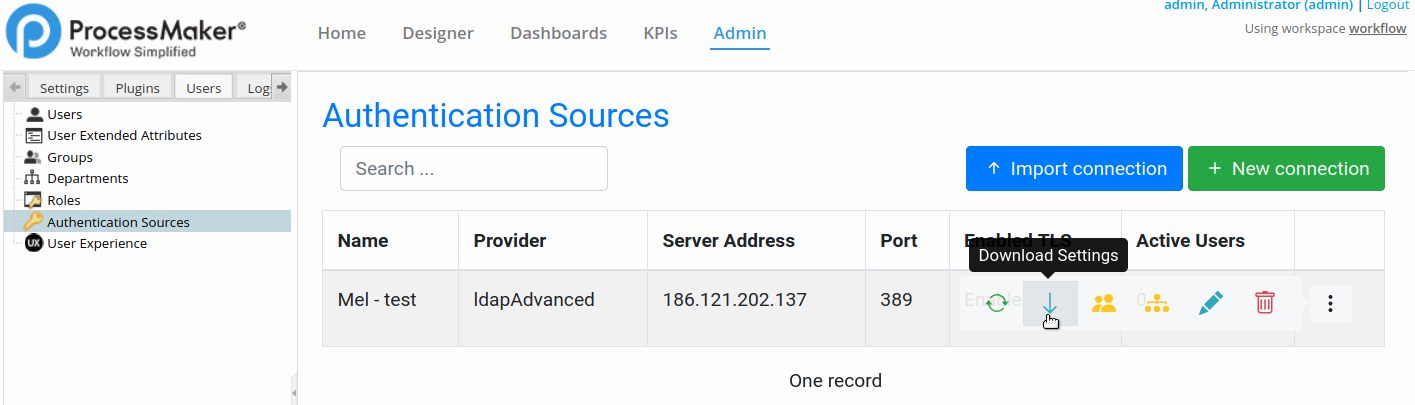Click the blue pencil edit icon
The width and height of the screenshot is (1415, 405).
pyautogui.click(x=1210, y=303)
